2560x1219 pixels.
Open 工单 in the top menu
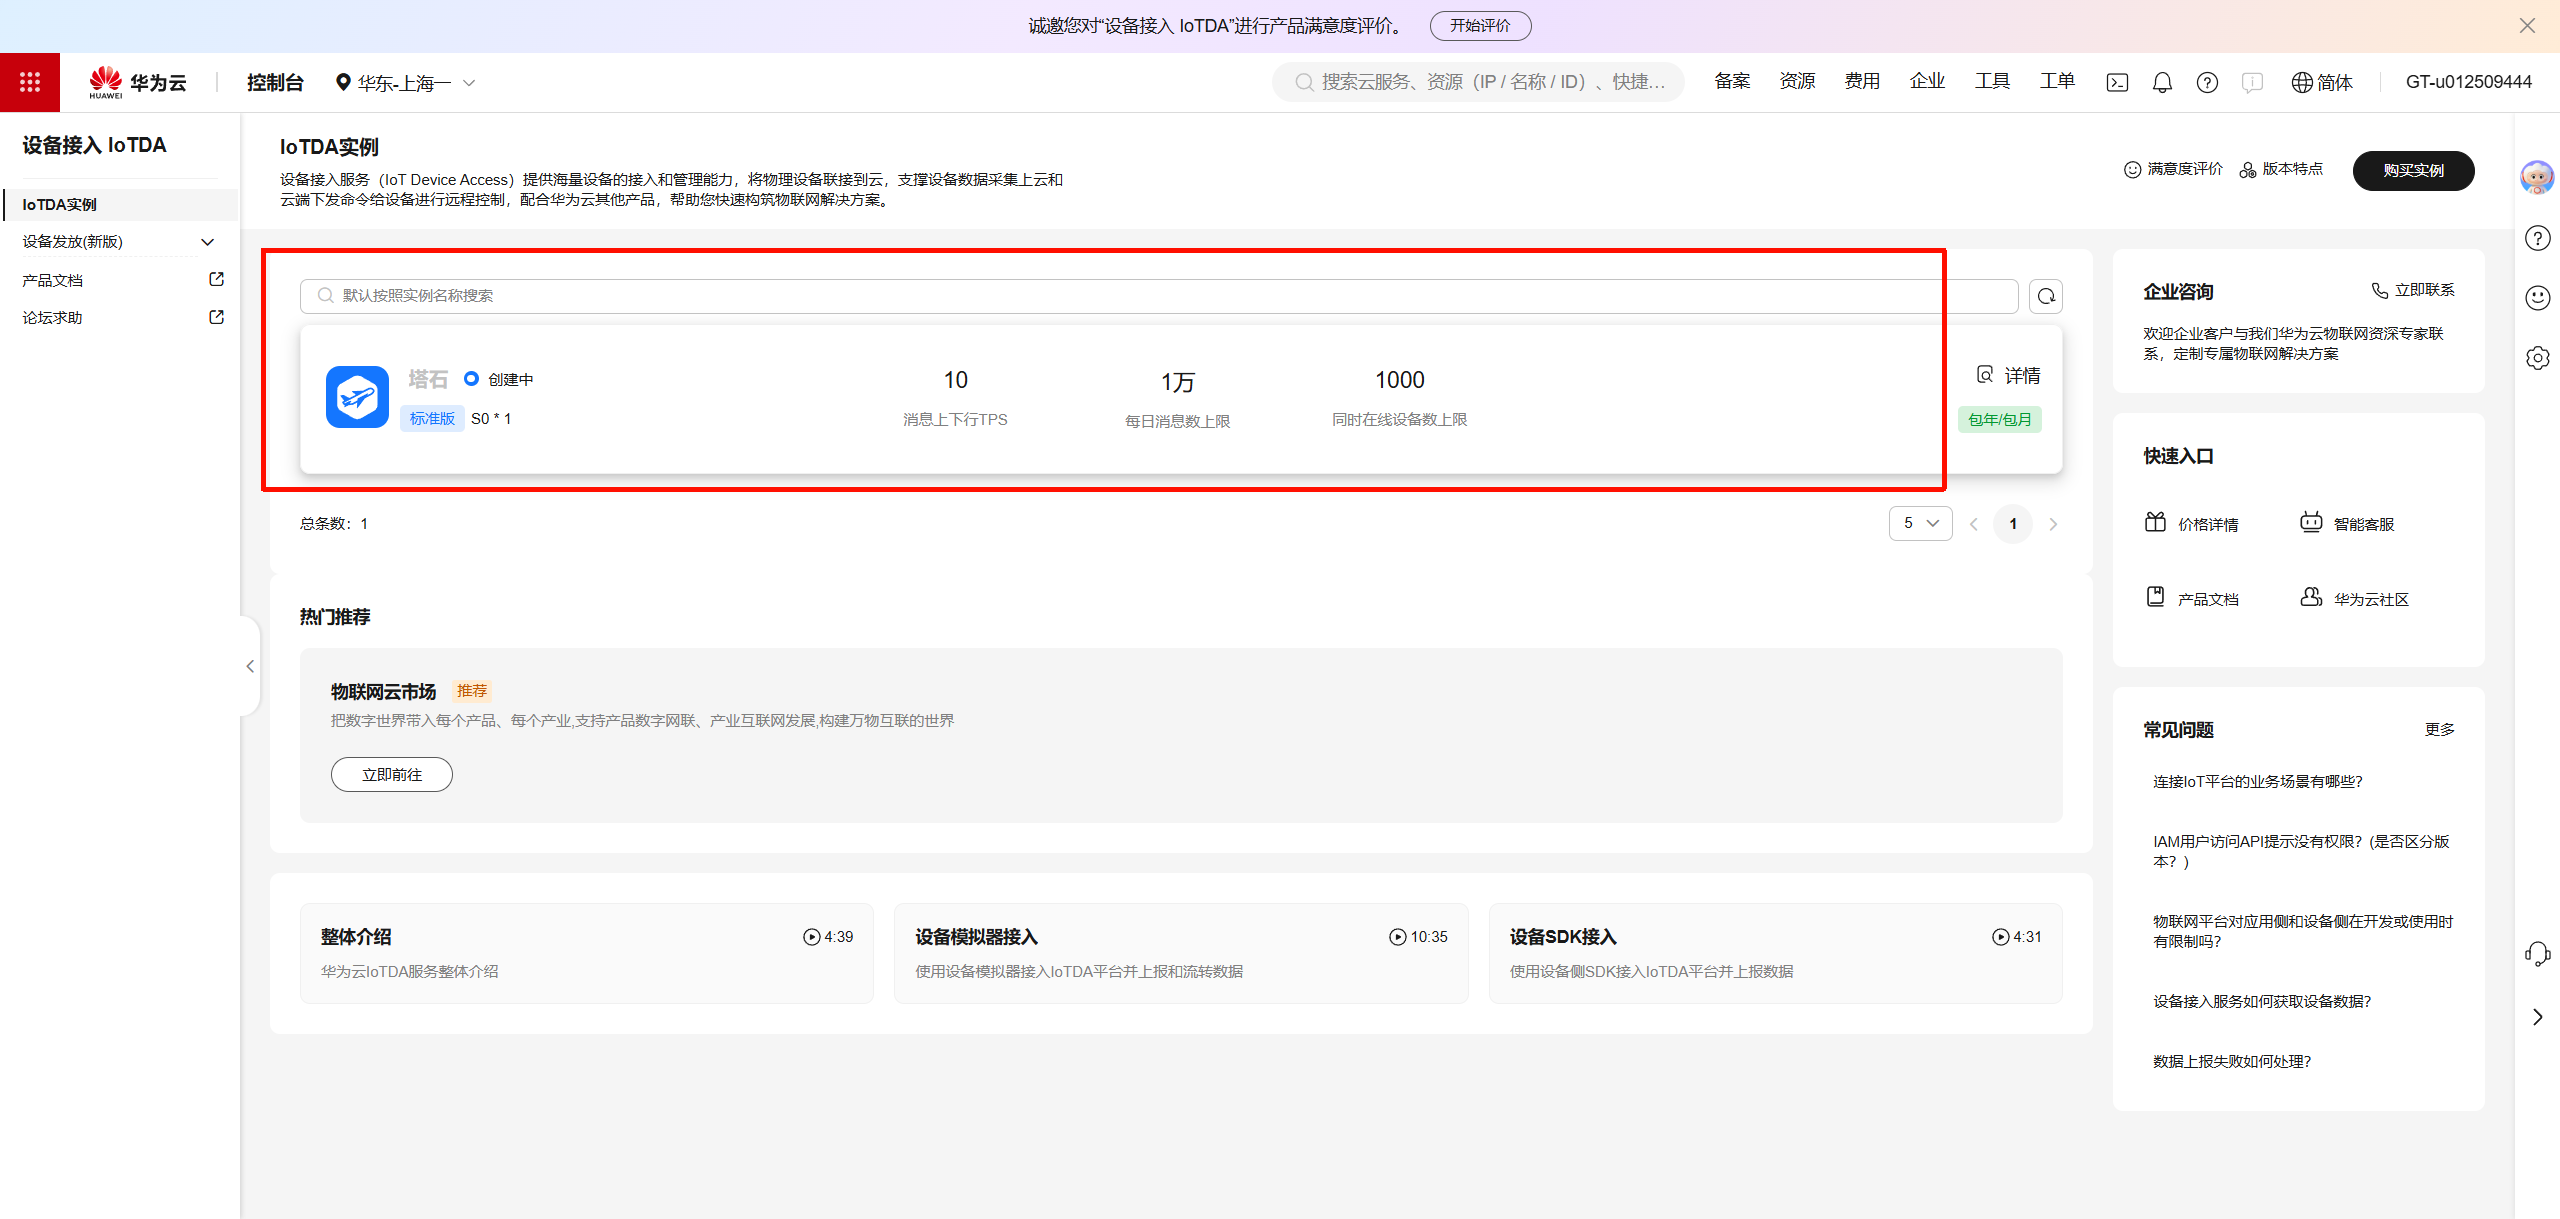click(2057, 82)
